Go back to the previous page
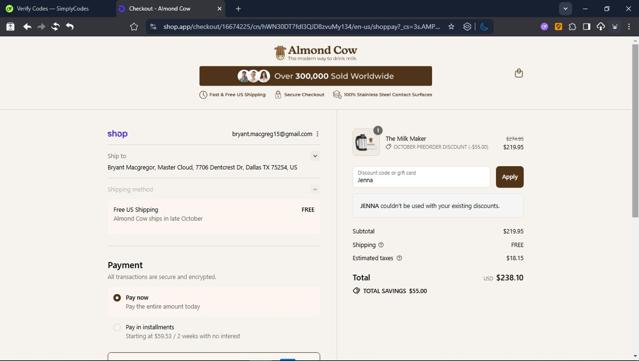Viewport: 639px width, 361px height. point(27,26)
